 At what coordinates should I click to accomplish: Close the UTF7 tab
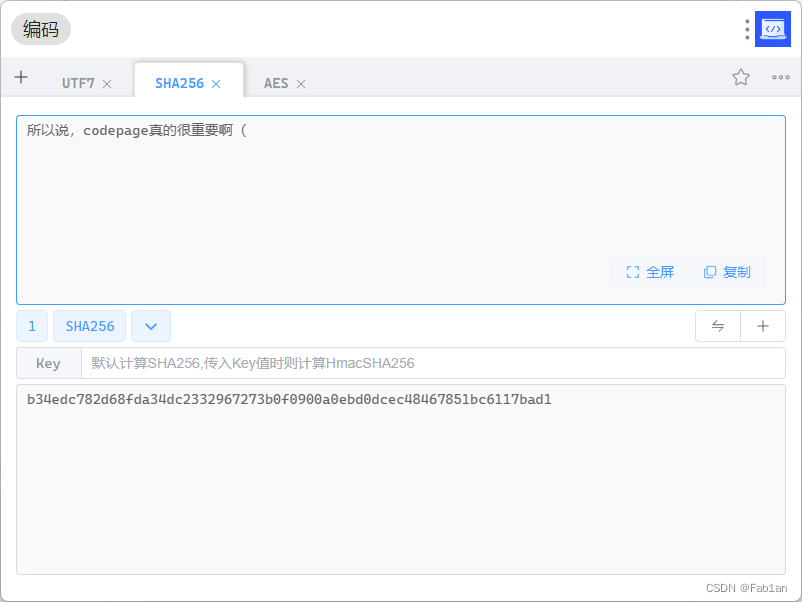pos(107,84)
